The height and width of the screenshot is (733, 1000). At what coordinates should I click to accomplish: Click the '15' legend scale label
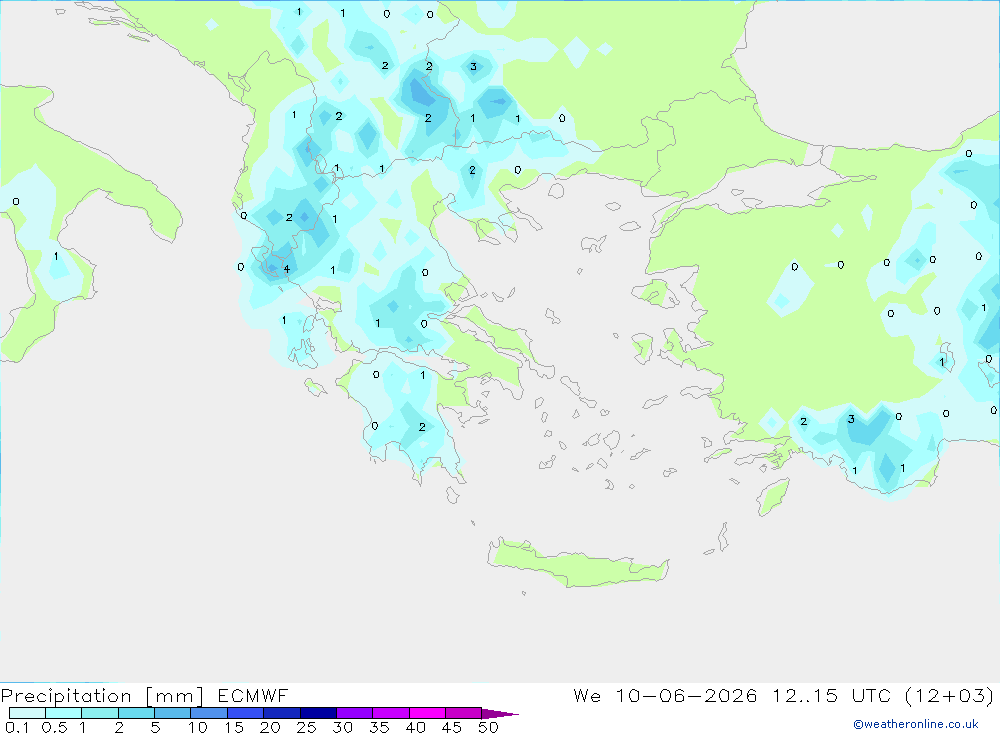234,727
